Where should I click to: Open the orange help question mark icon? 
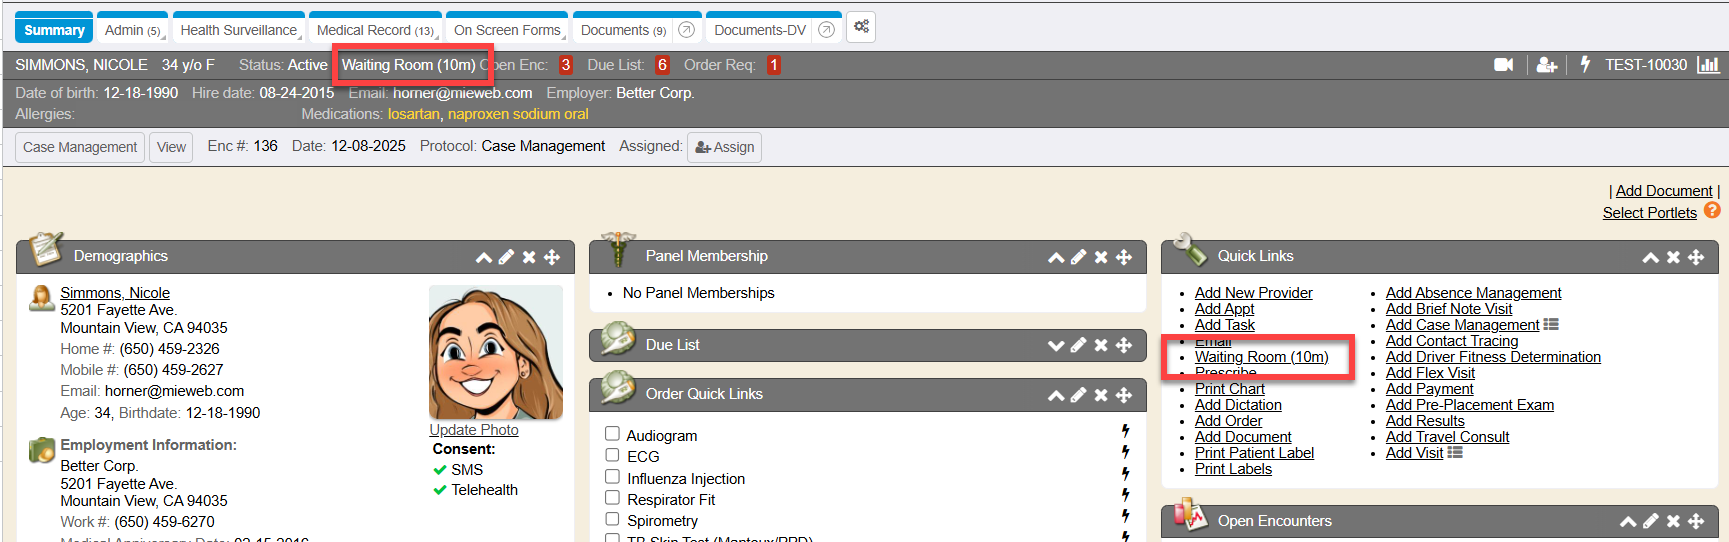(x=1712, y=211)
